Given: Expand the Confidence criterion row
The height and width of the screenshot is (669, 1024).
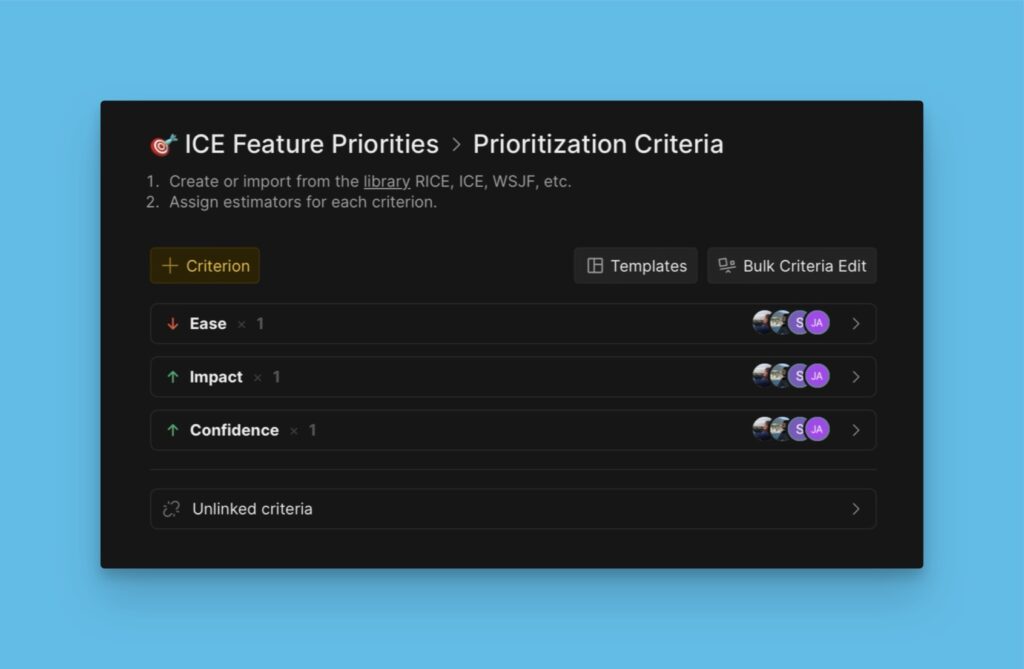Looking at the screenshot, I should coord(856,430).
